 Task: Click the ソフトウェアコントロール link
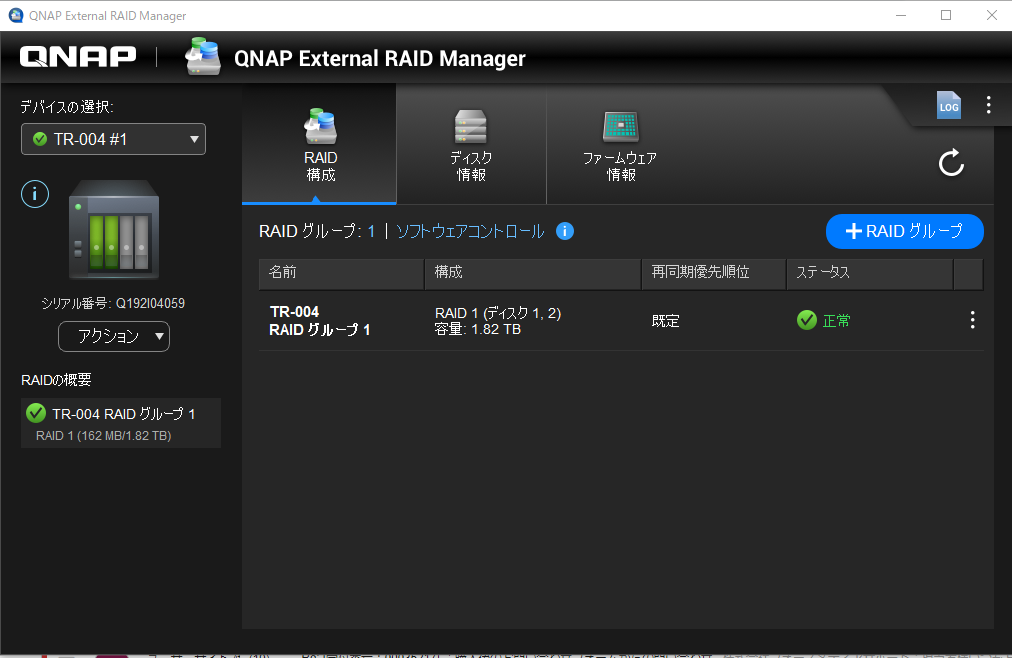470,232
